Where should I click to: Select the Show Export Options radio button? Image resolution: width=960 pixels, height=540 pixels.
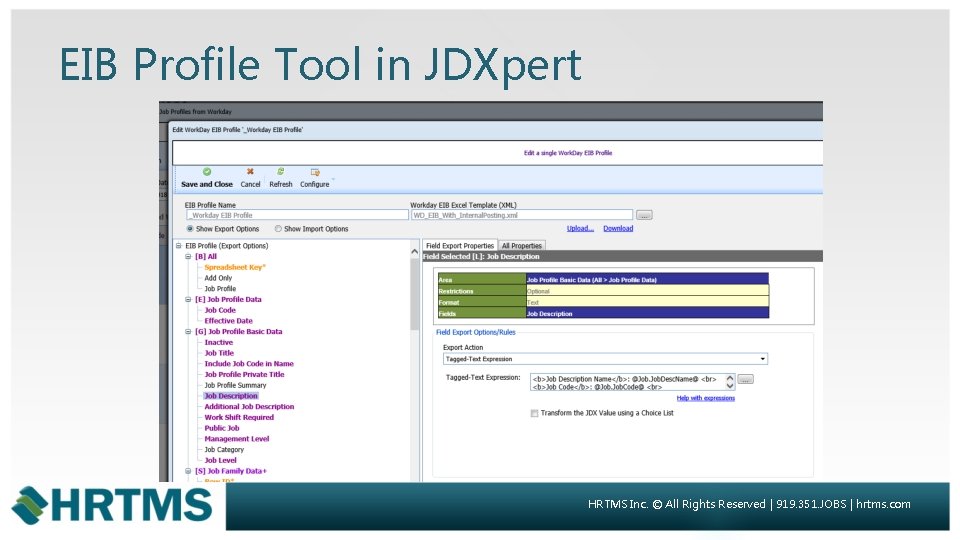[x=190, y=229]
